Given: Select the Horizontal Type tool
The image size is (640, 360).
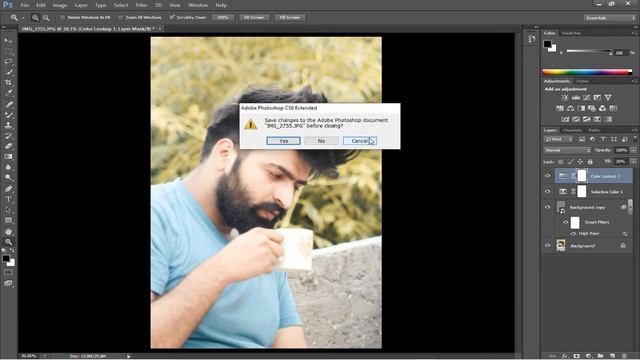Looking at the screenshot, I should click(8, 200).
